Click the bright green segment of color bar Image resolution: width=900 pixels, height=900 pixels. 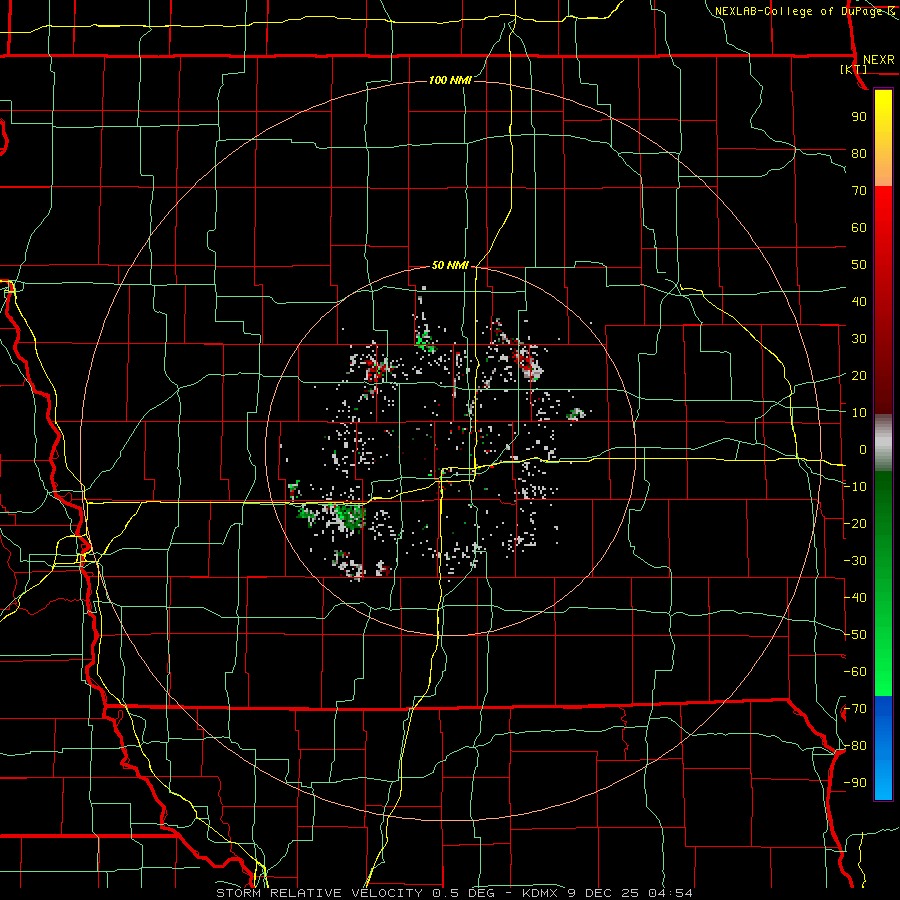click(x=883, y=660)
